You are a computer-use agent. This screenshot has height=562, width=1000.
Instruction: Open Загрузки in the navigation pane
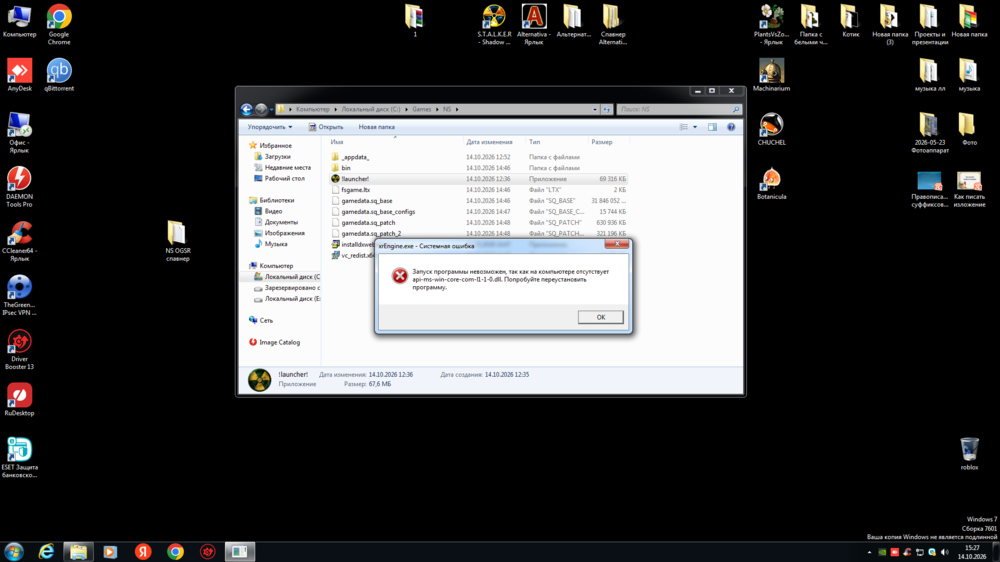(x=277, y=156)
